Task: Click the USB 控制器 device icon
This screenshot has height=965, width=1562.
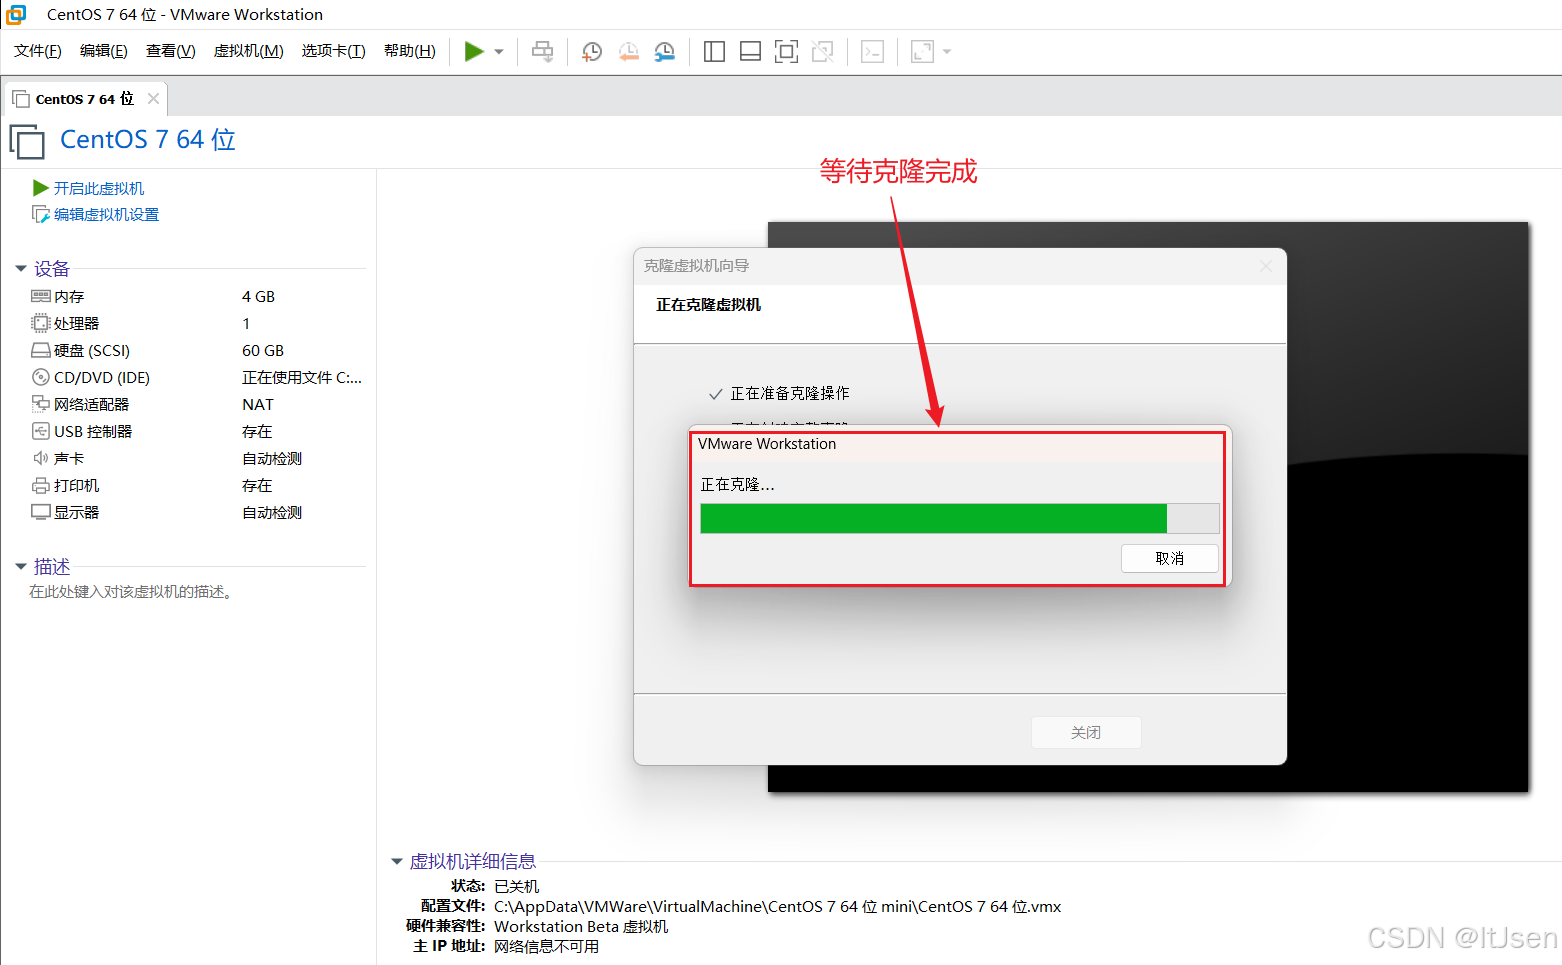Action: click(x=41, y=431)
